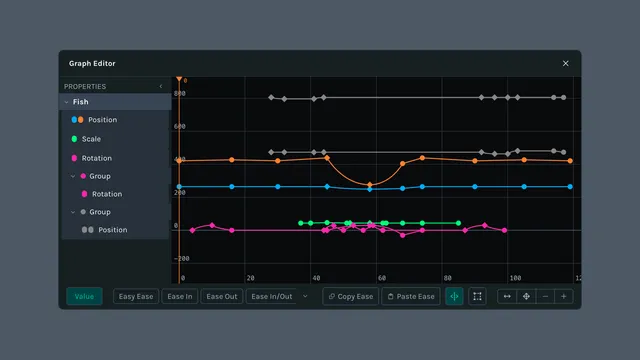Collapse the Properties sidebar arrow
This screenshot has height=360, width=640.
[161, 87]
